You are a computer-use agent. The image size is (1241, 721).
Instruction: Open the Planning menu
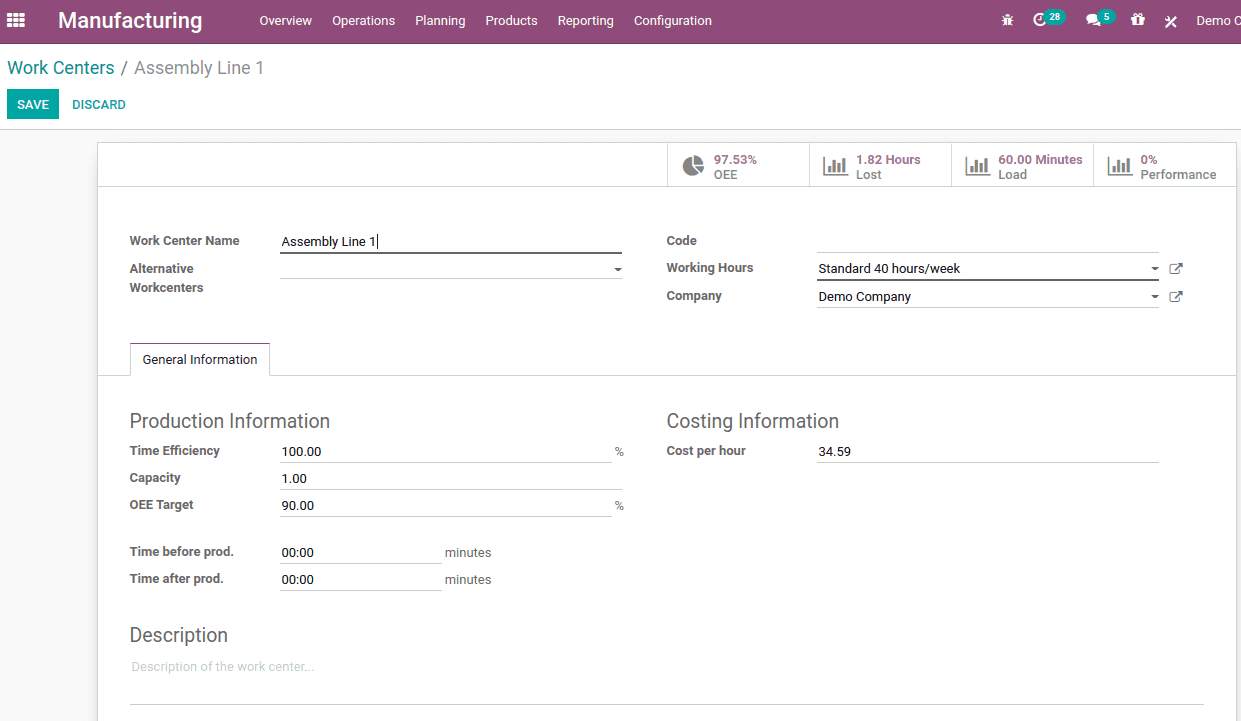pos(440,21)
